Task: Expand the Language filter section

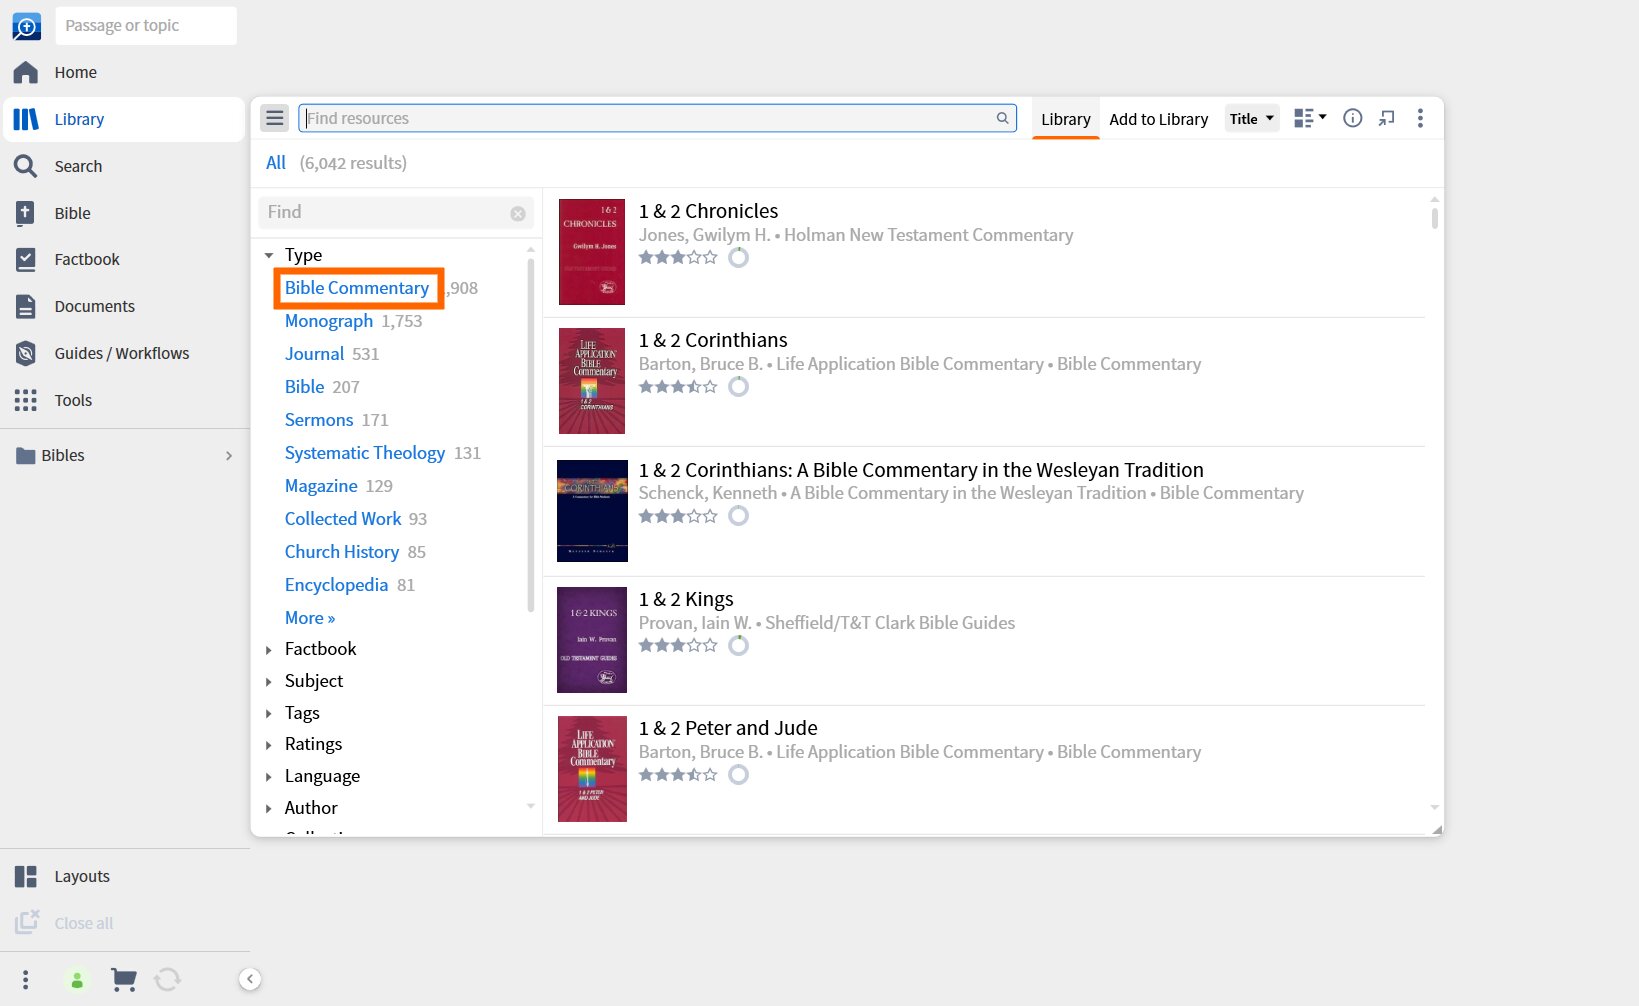Action: point(269,777)
